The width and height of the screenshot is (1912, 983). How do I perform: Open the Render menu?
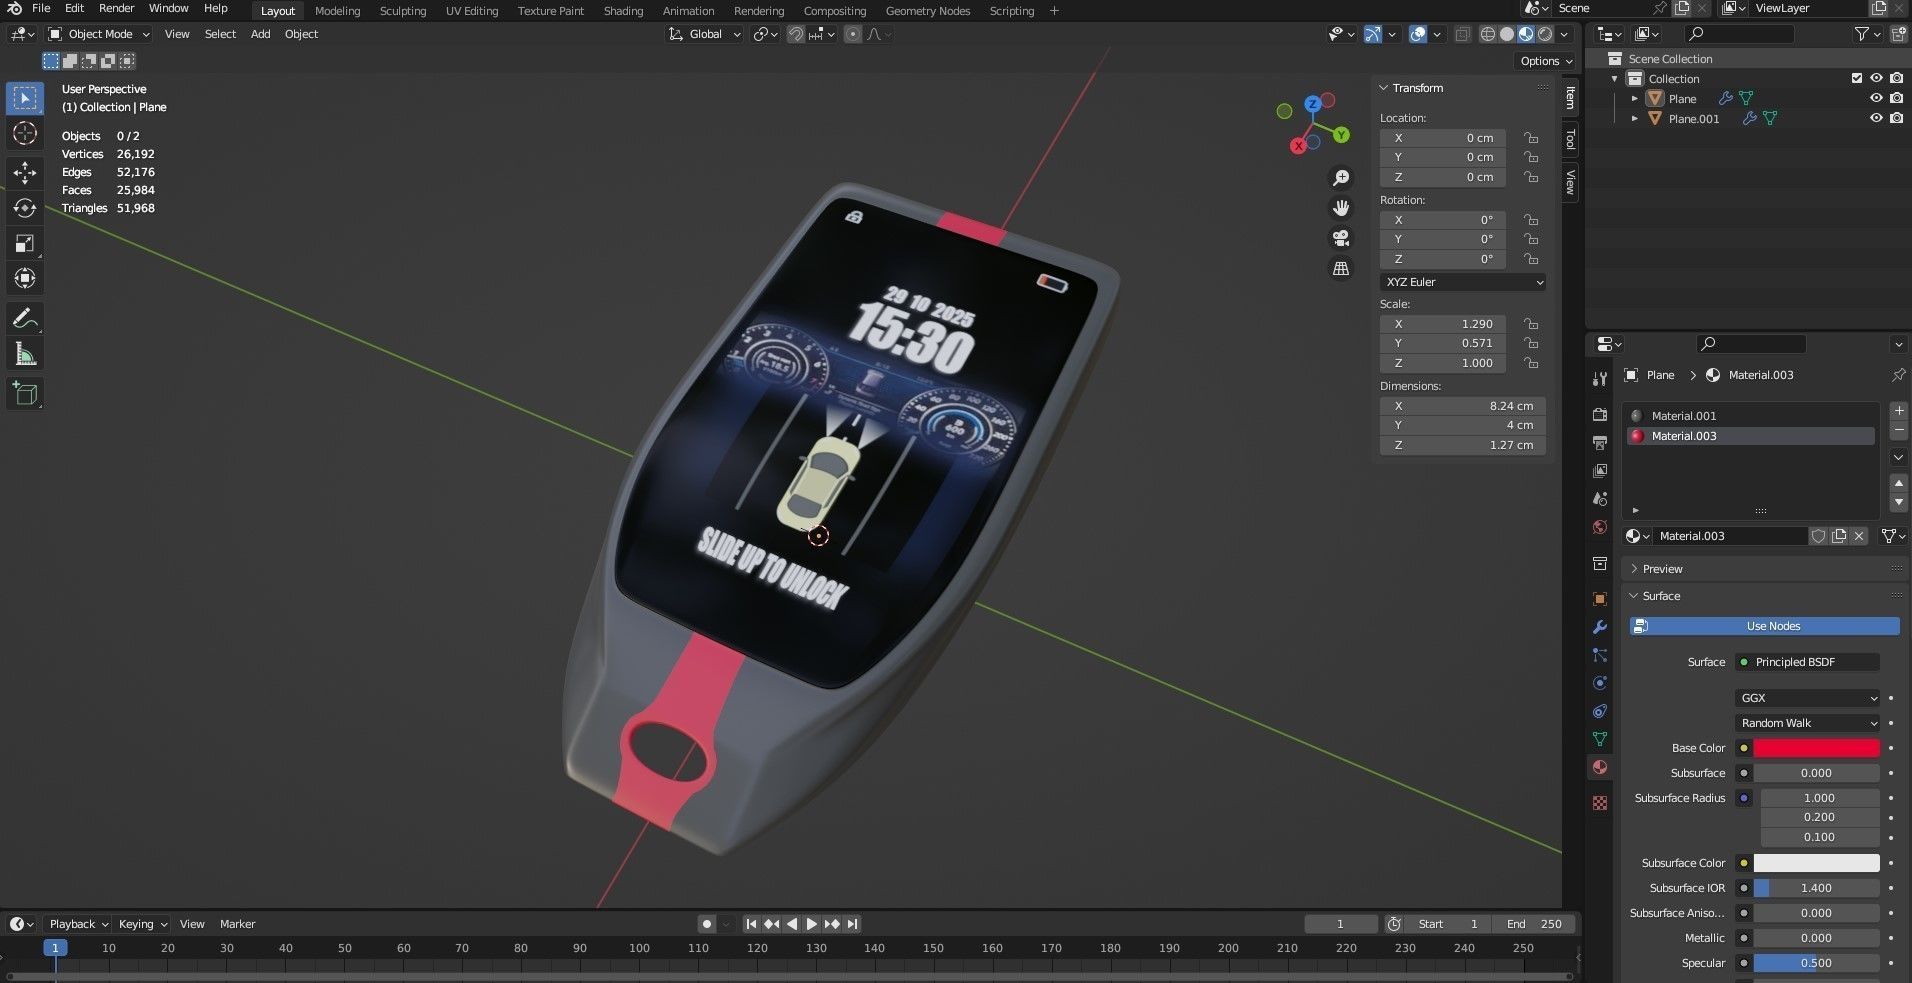116,8
